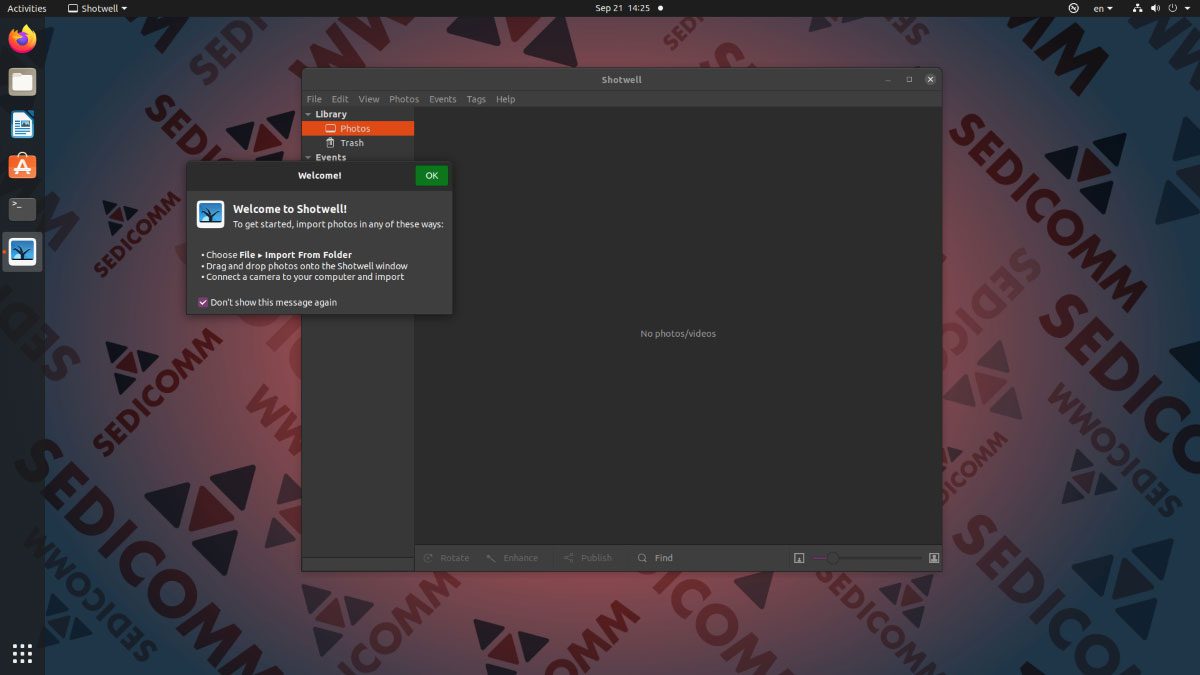Click the Rotate icon in bottom toolbar
Screen dimensions: 1200x675
(x=429, y=558)
